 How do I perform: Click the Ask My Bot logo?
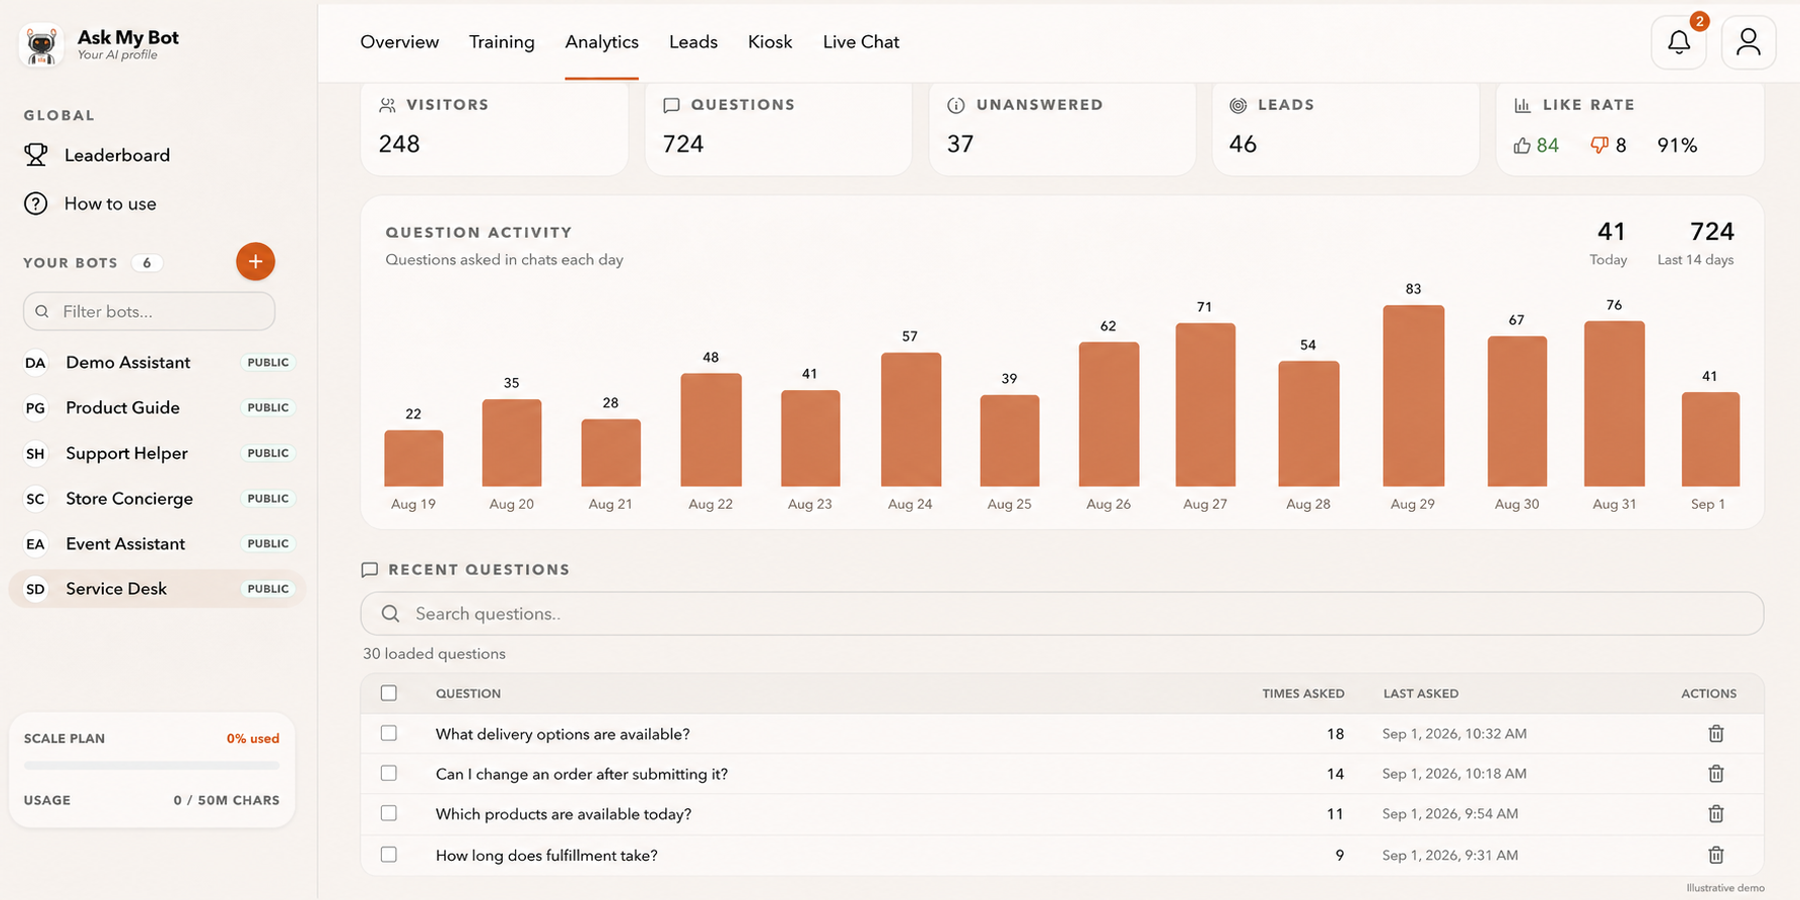[41, 45]
